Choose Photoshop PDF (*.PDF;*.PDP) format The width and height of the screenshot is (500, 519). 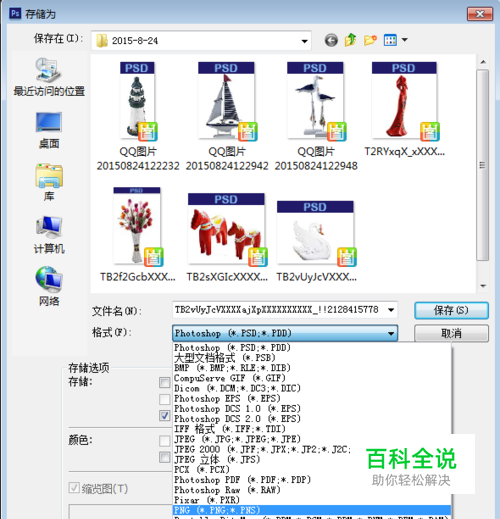(312, 480)
